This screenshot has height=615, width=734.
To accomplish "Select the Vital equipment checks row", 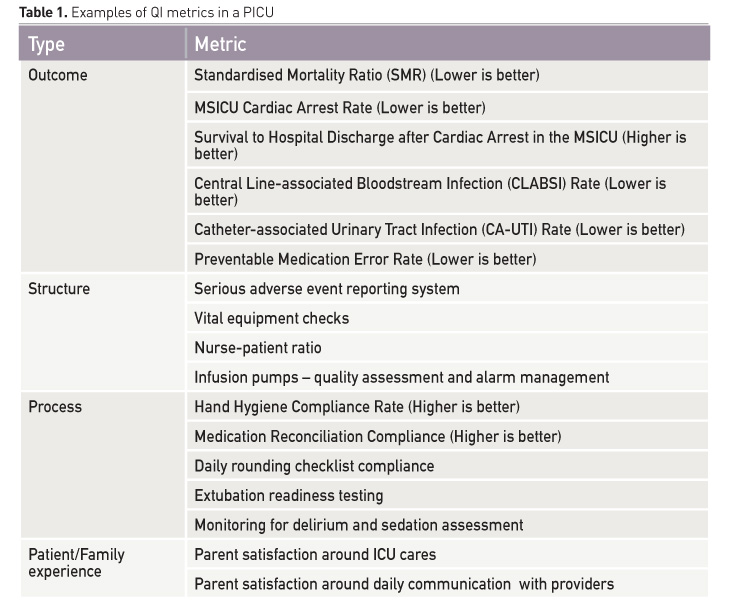I will coord(272,319).
